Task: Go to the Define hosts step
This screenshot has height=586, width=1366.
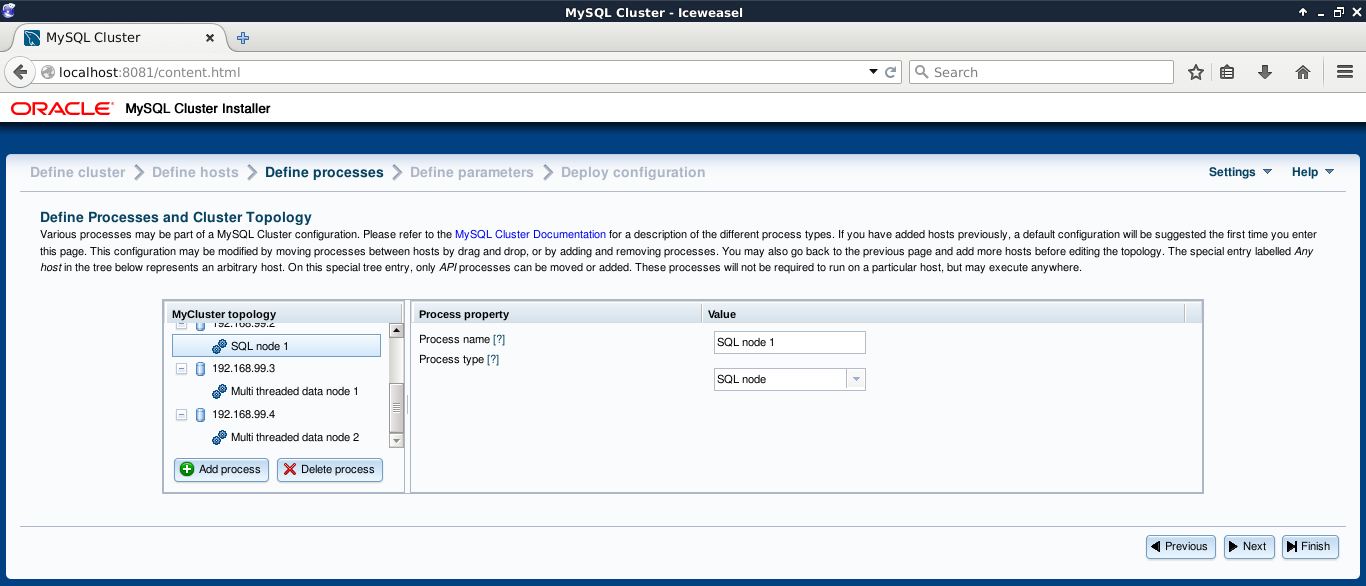Action: (195, 172)
